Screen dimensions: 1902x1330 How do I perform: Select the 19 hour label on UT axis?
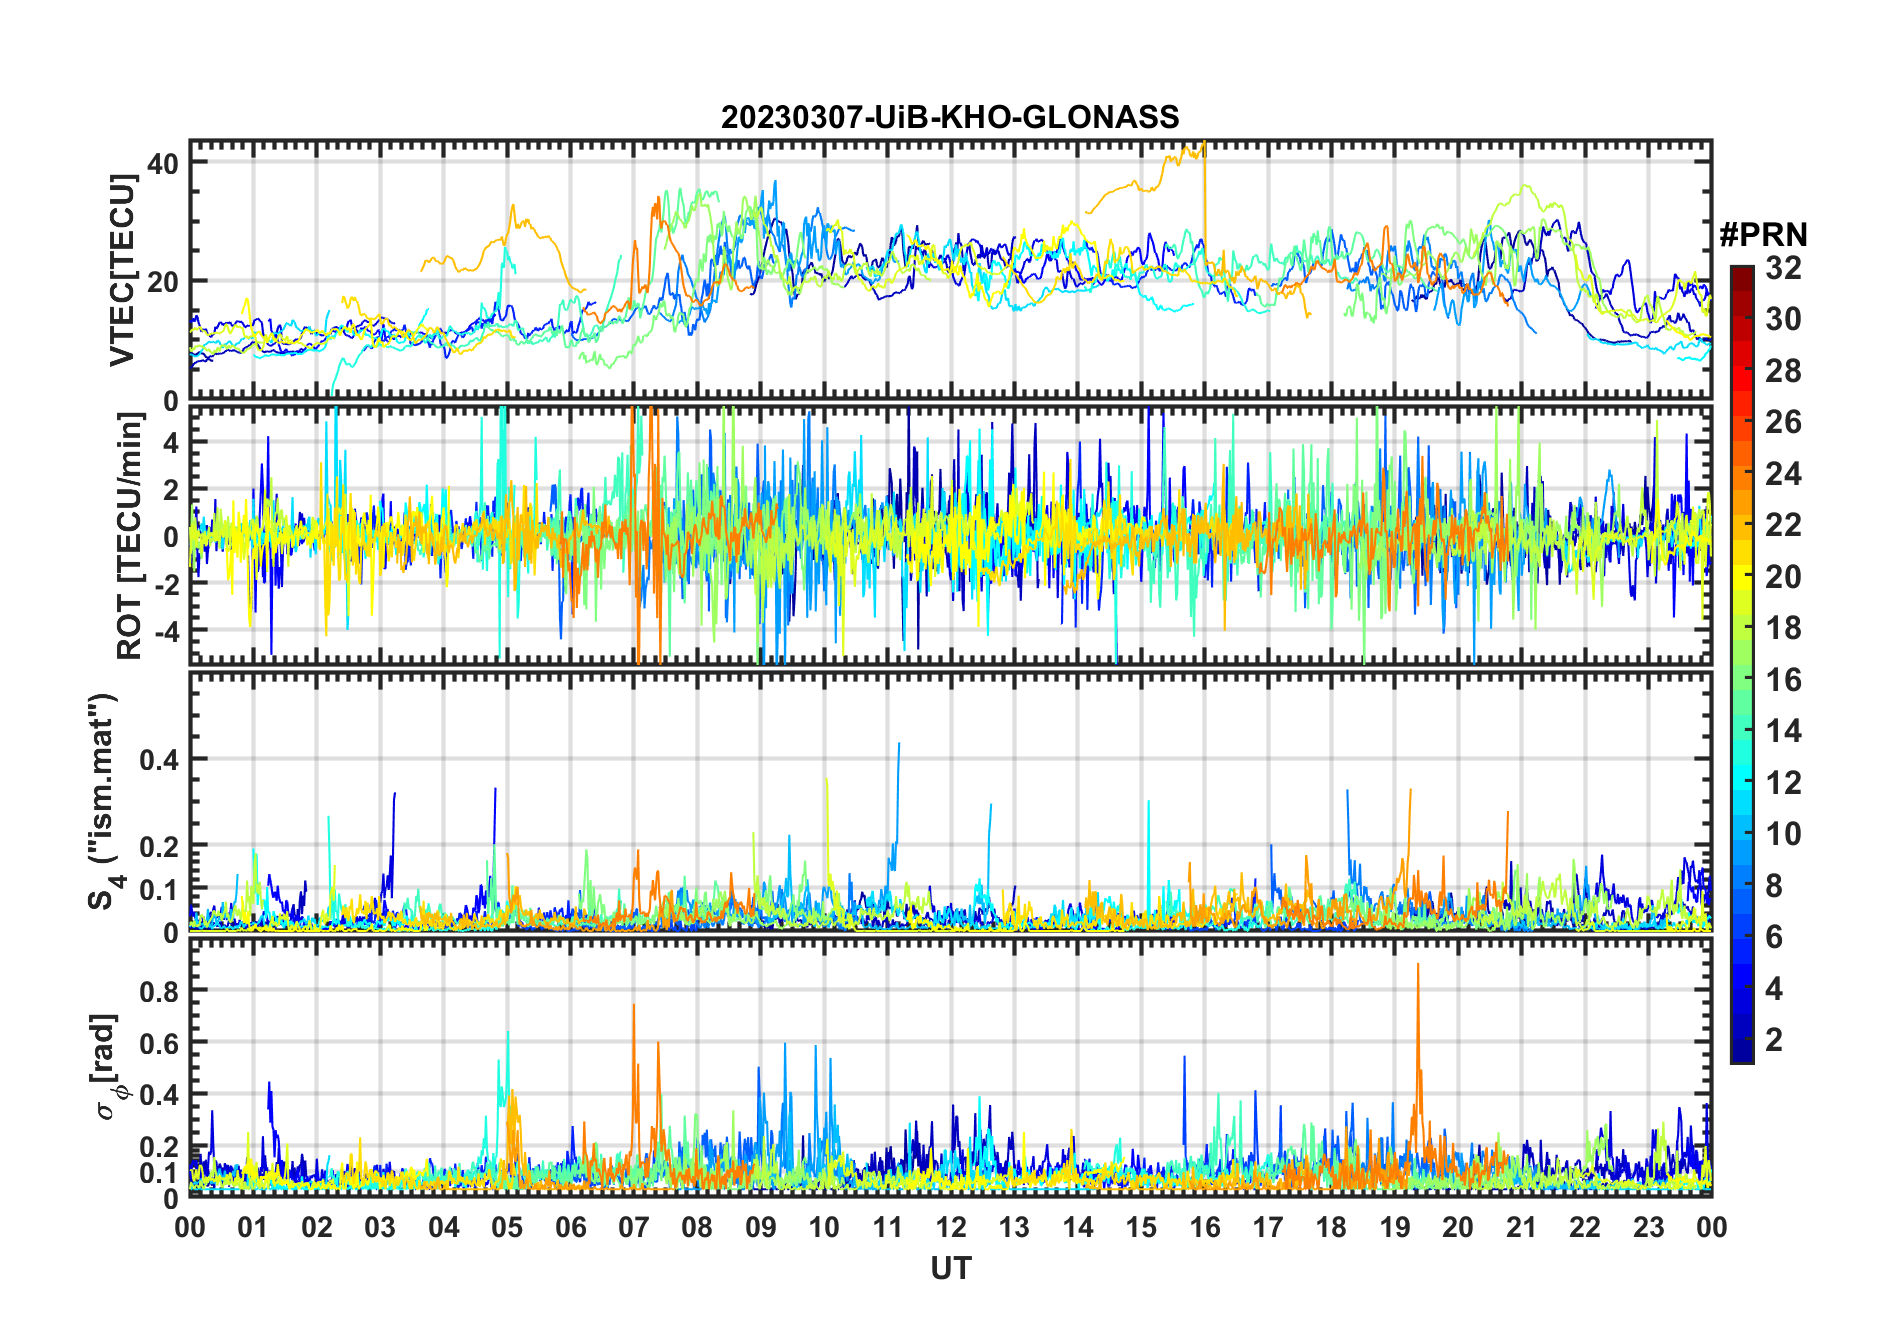1395,1227
